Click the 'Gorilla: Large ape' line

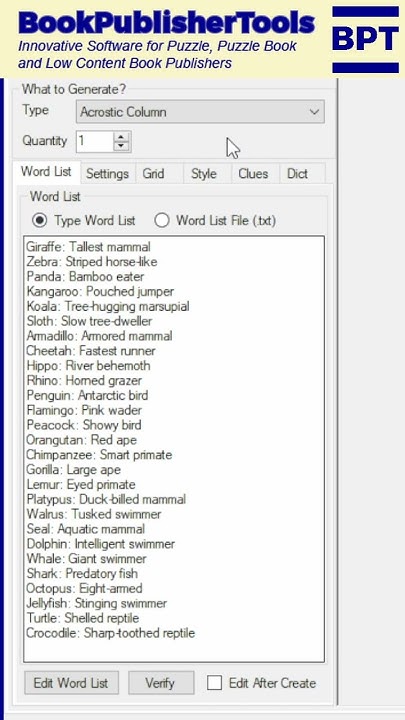[73, 470]
